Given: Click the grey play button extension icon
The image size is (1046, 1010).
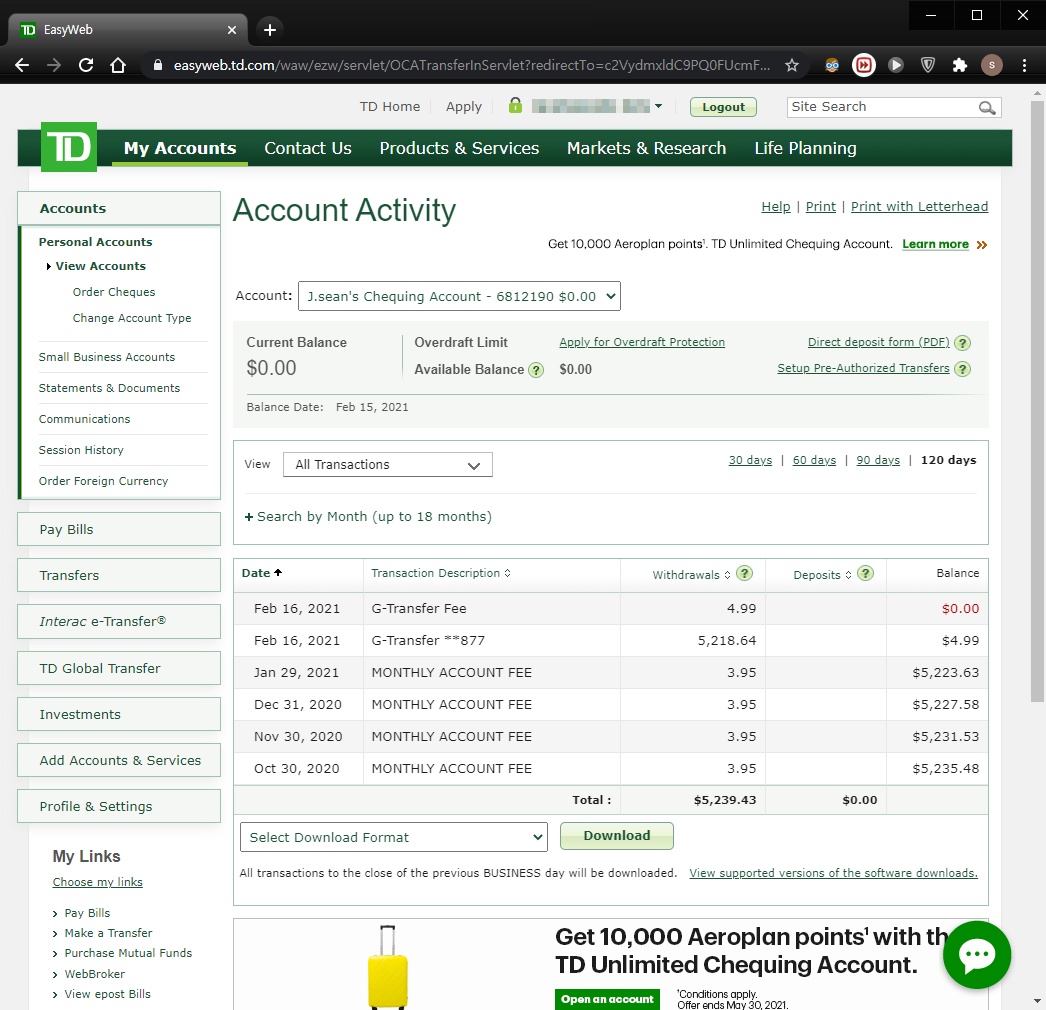Looking at the screenshot, I should [x=896, y=65].
